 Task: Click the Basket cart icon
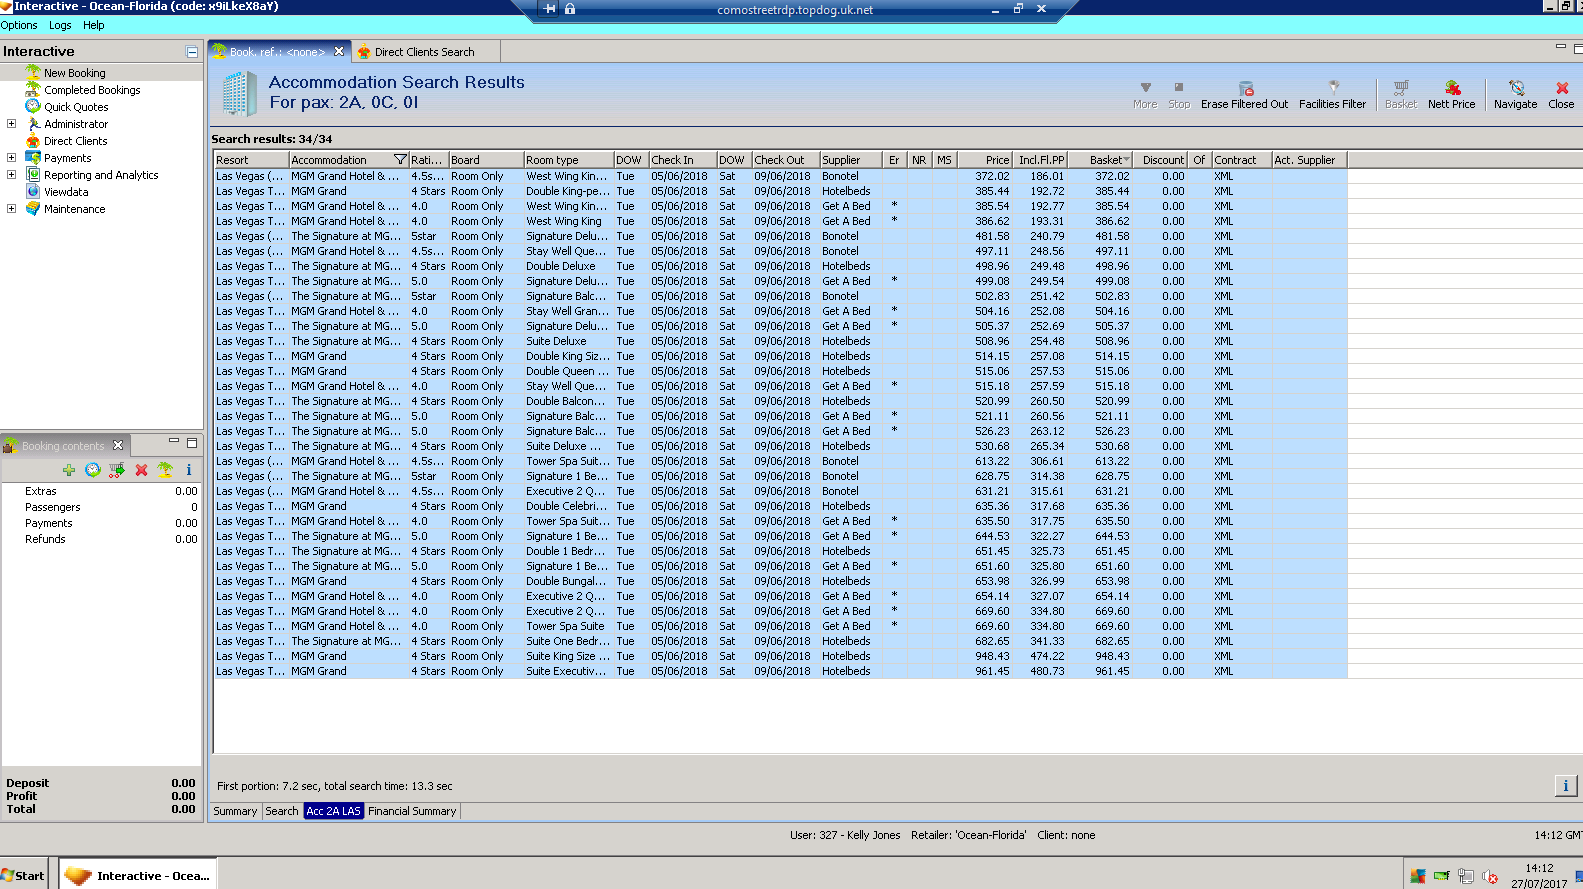pyautogui.click(x=1401, y=88)
